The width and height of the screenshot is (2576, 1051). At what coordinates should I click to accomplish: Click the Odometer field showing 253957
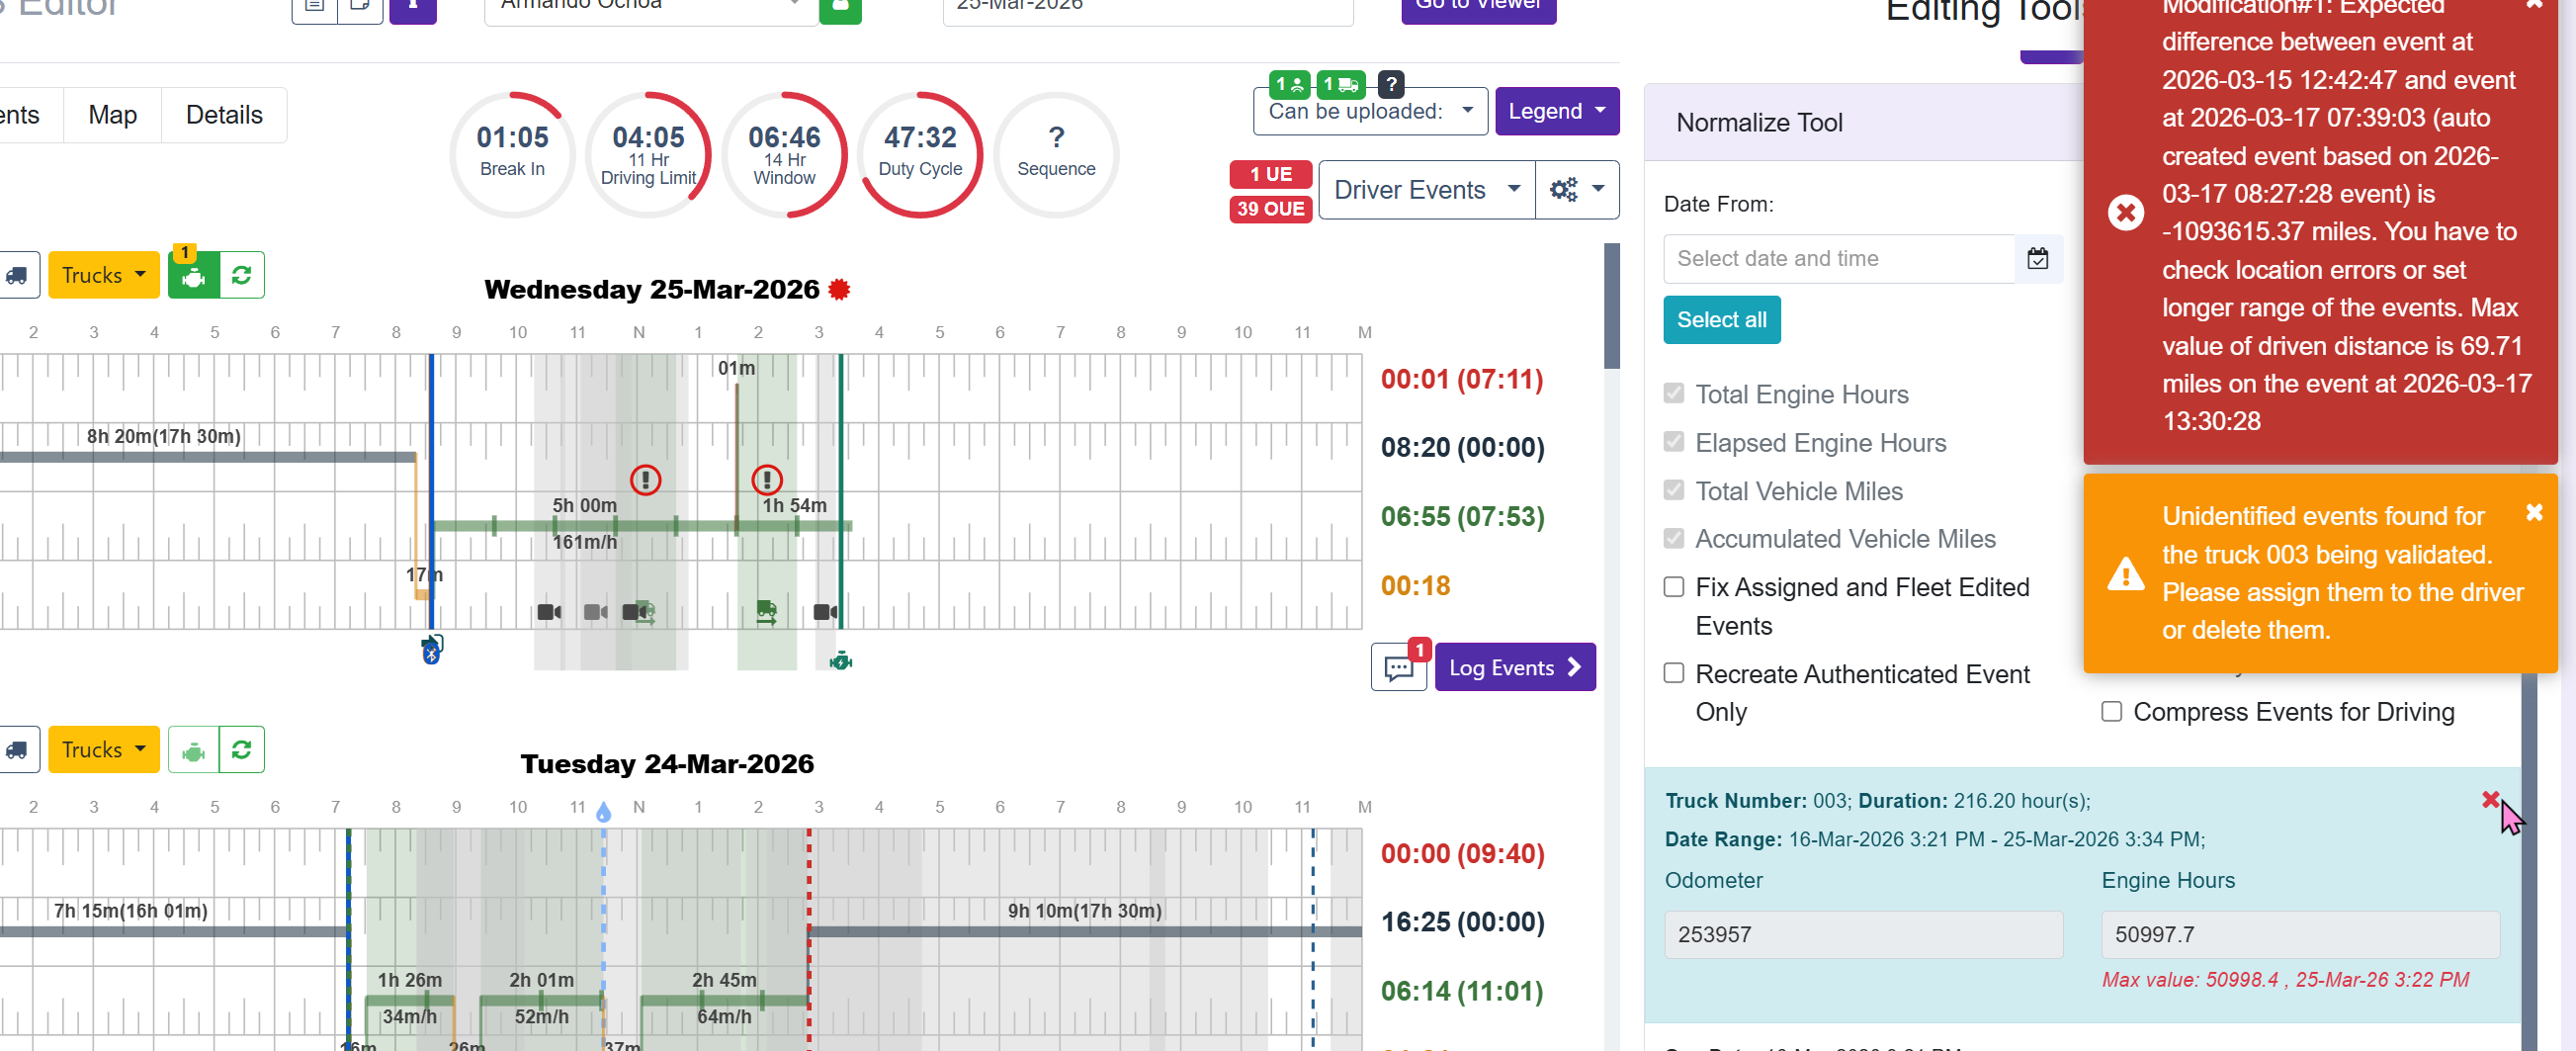click(x=1863, y=934)
